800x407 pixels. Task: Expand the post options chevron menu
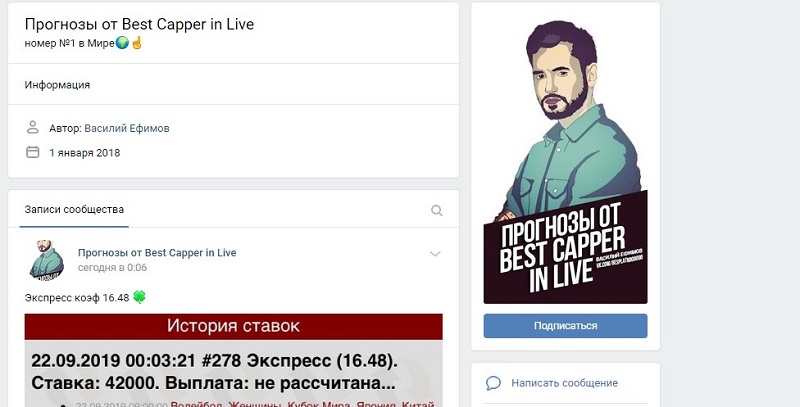[435, 253]
